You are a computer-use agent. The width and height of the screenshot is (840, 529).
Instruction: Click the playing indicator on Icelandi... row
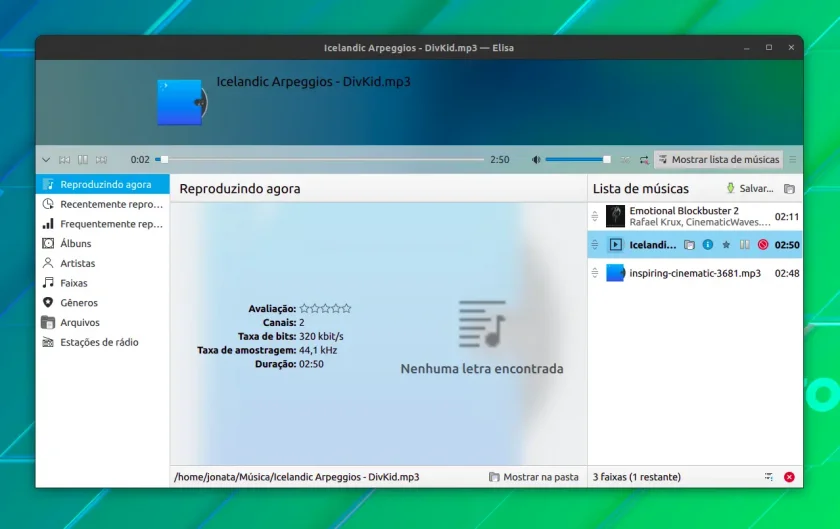tap(616, 245)
